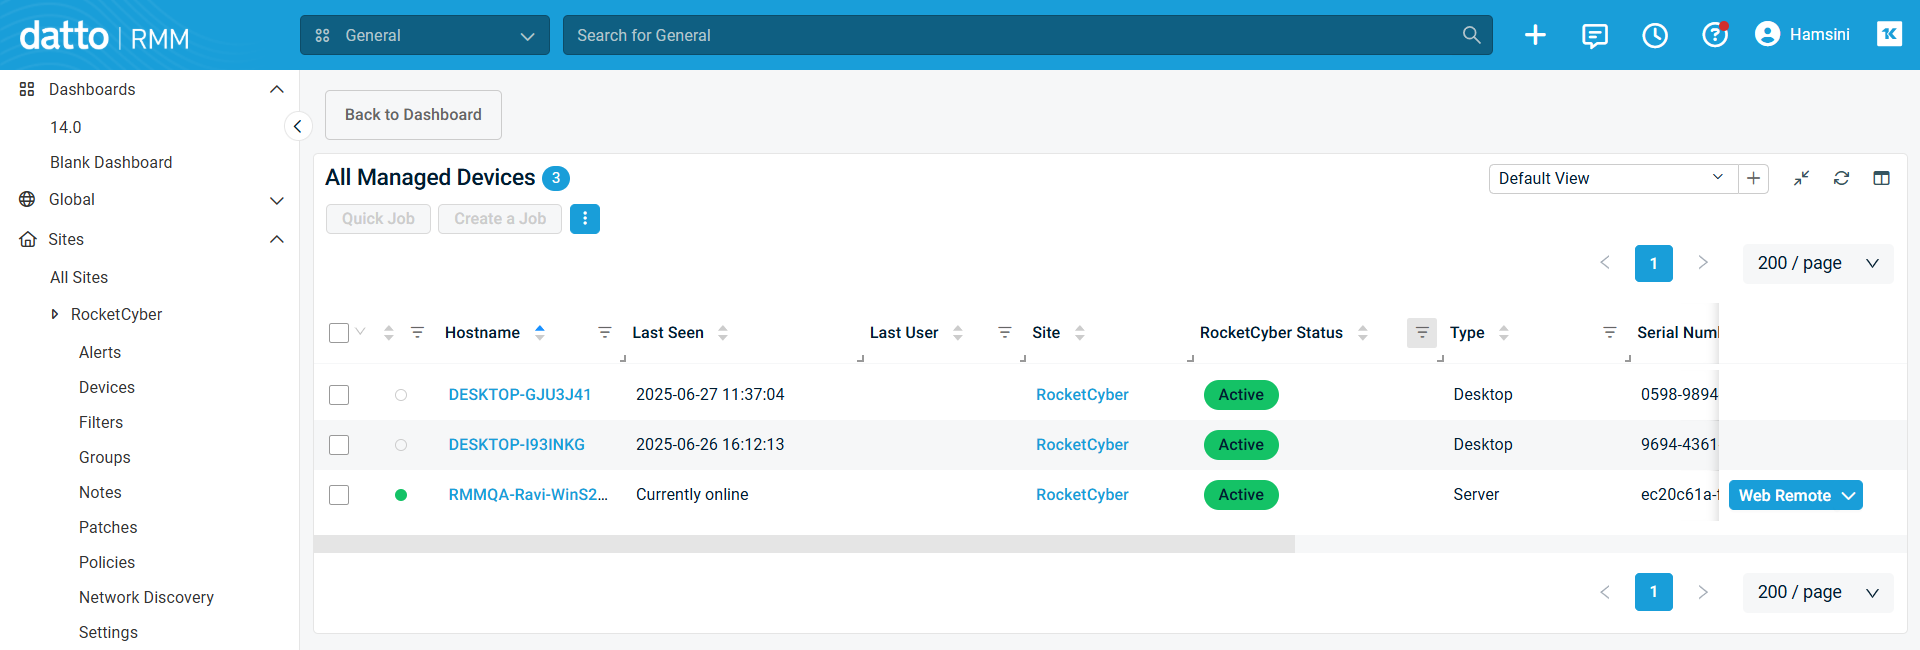The width and height of the screenshot is (1920, 650).
Task: Open the General search scope dropdown
Action: click(425, 35)
